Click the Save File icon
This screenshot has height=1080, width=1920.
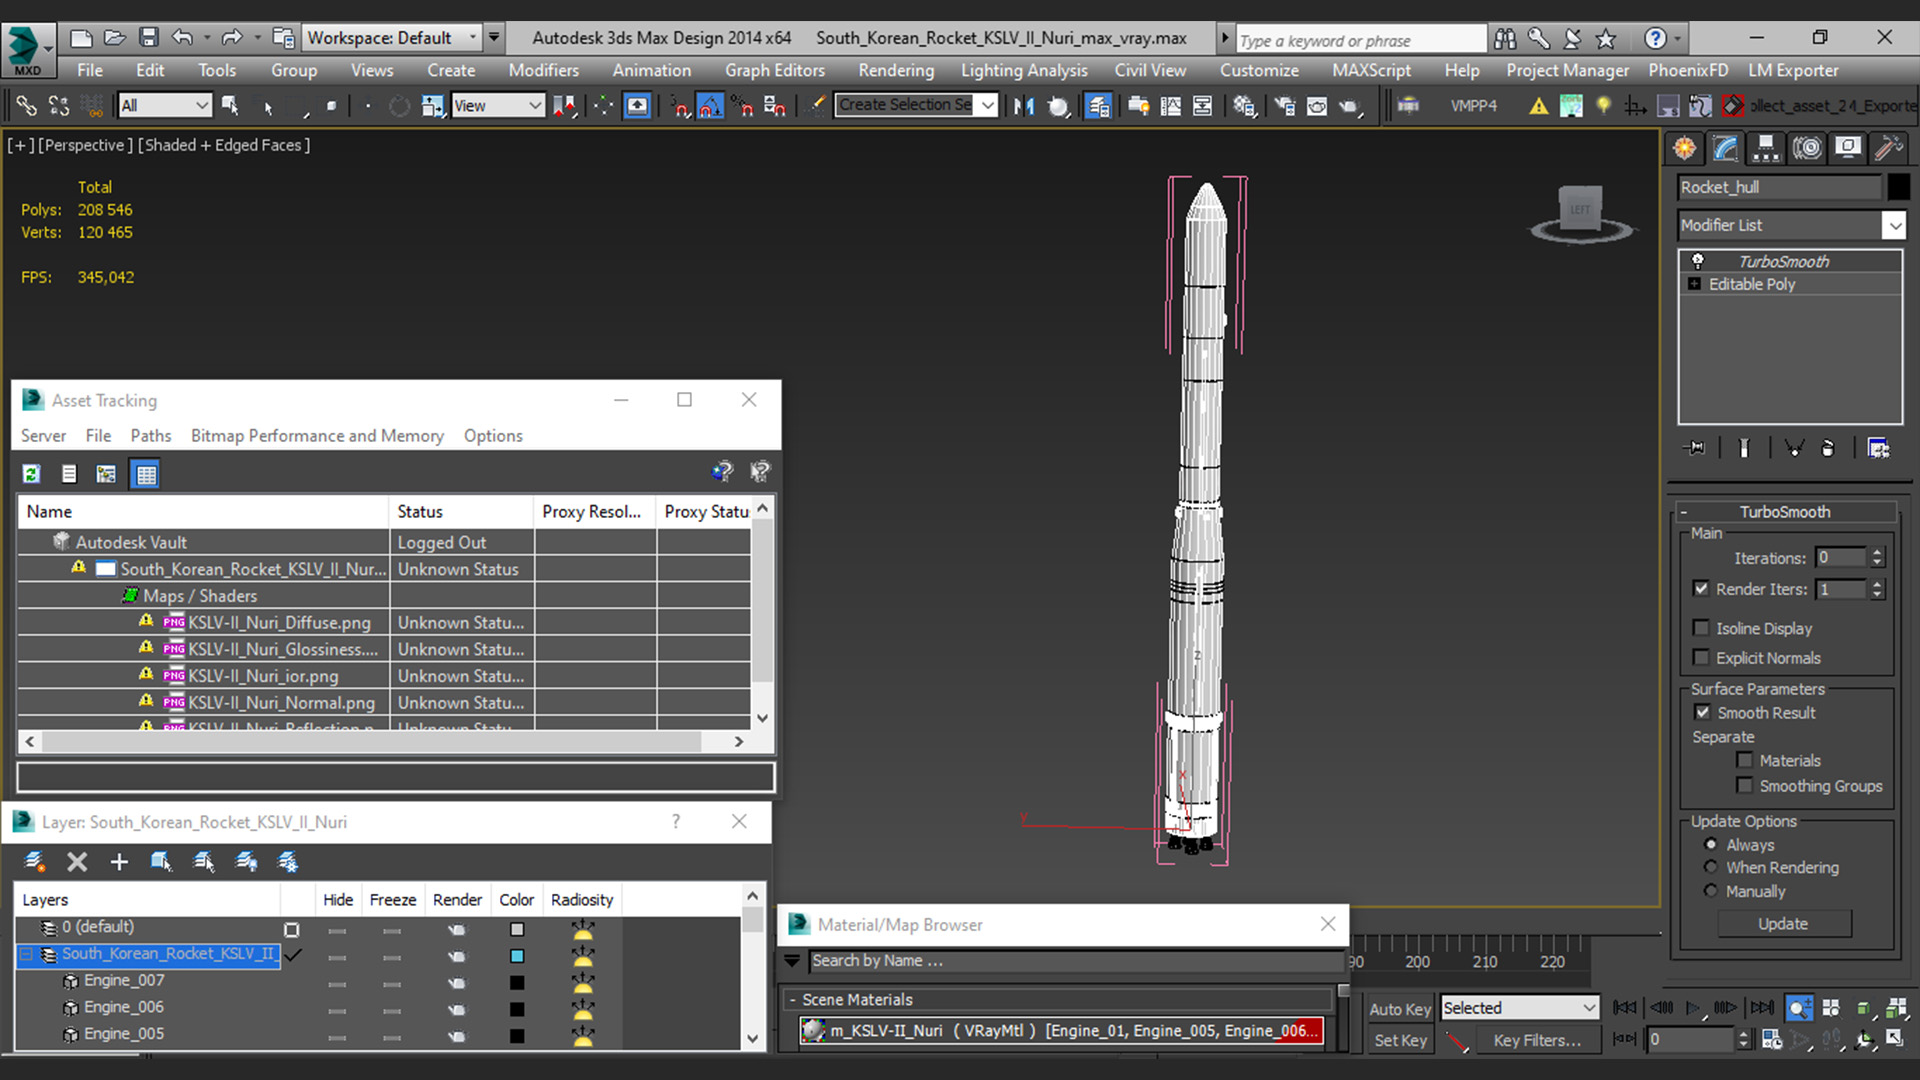point(148,38)
